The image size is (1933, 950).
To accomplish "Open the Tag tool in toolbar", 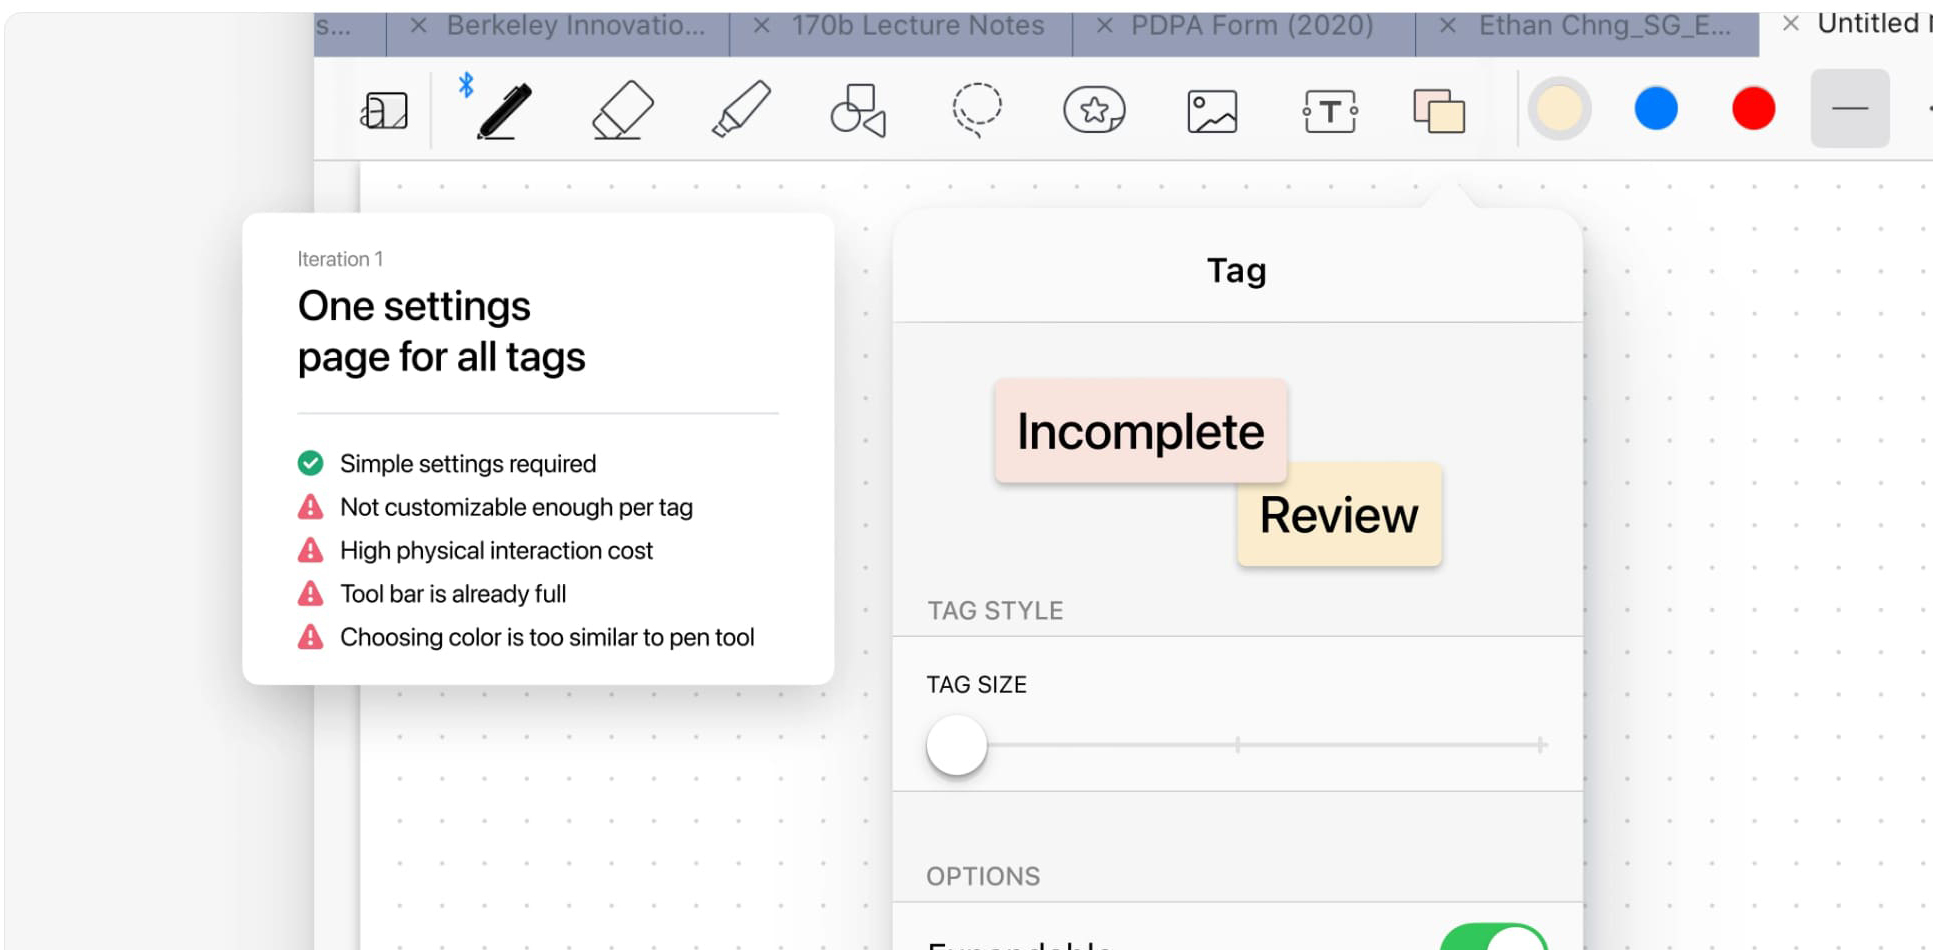I will point(1439,111).
